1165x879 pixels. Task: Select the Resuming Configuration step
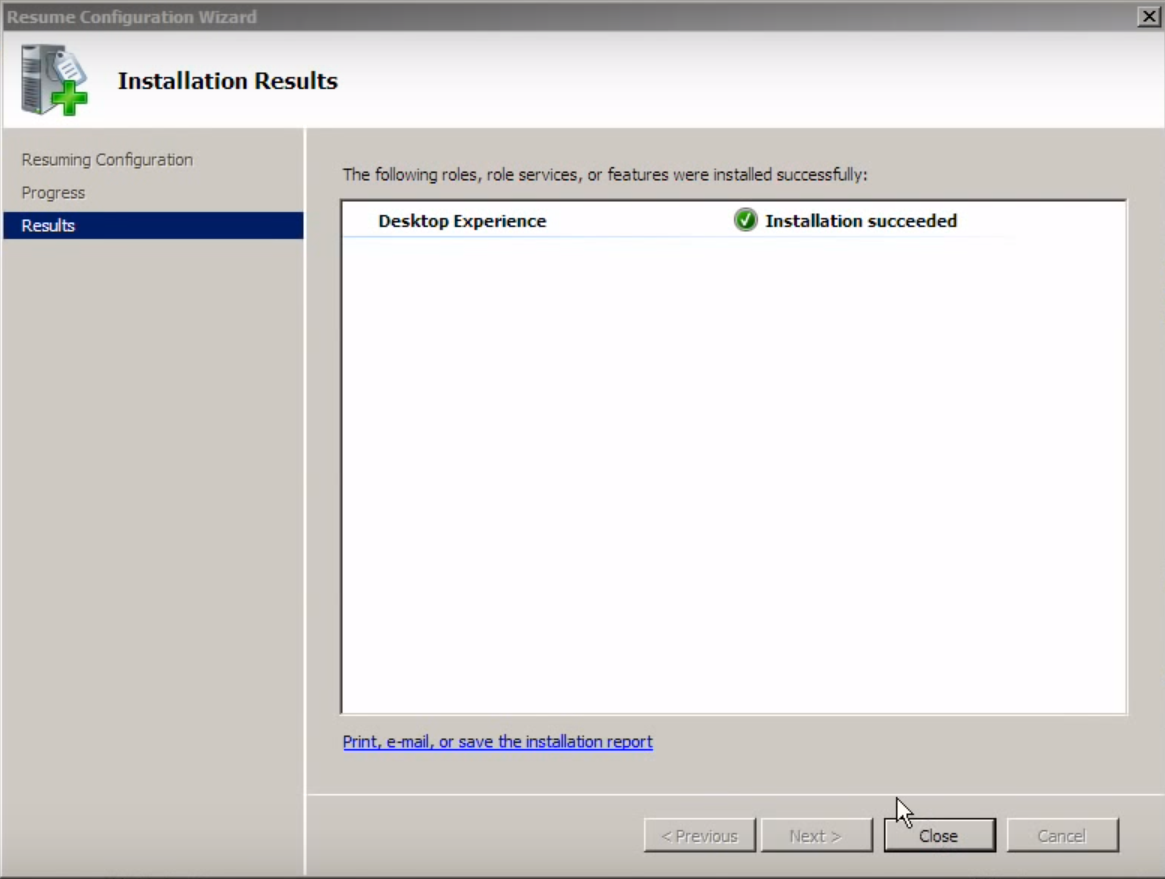tap(107, 160)
